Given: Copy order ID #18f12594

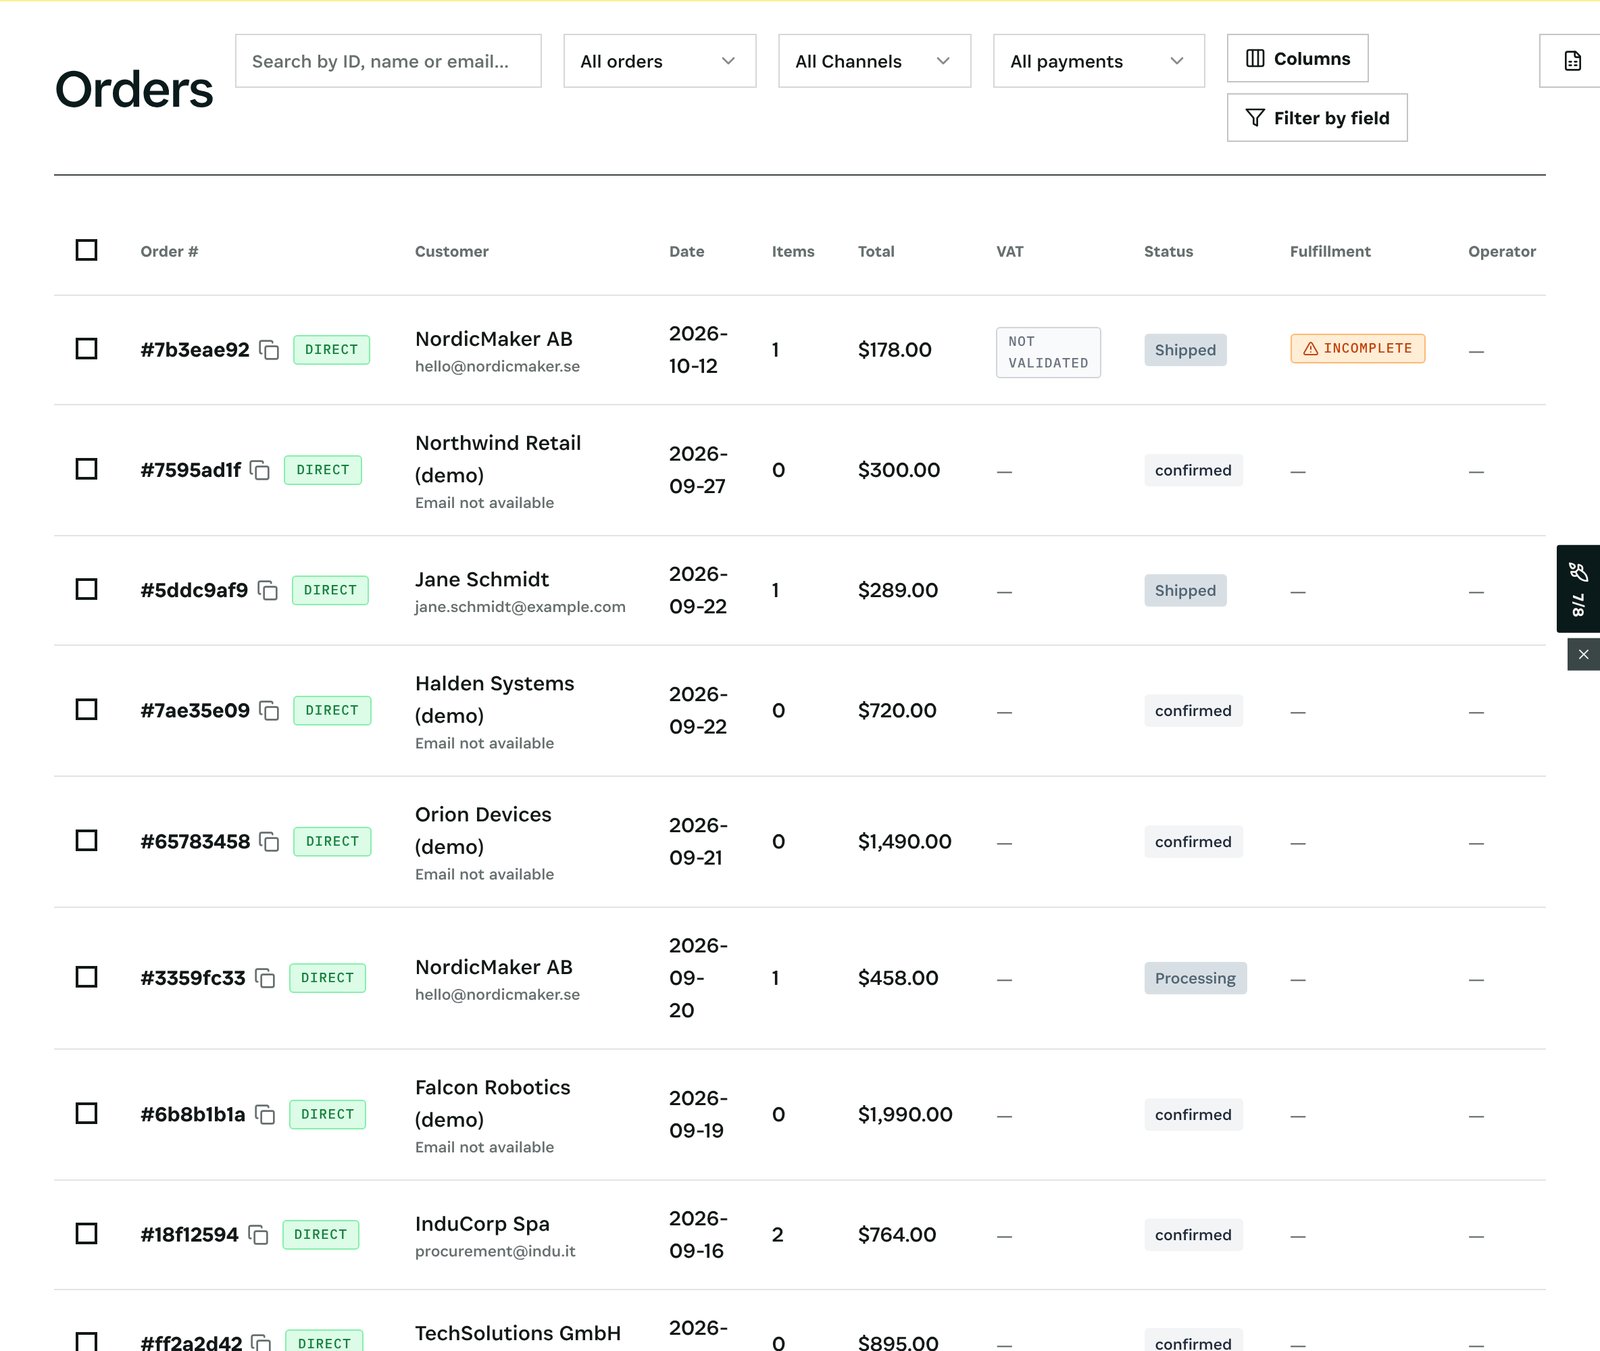Looking at the screenshot, I should coord(258,1235).
